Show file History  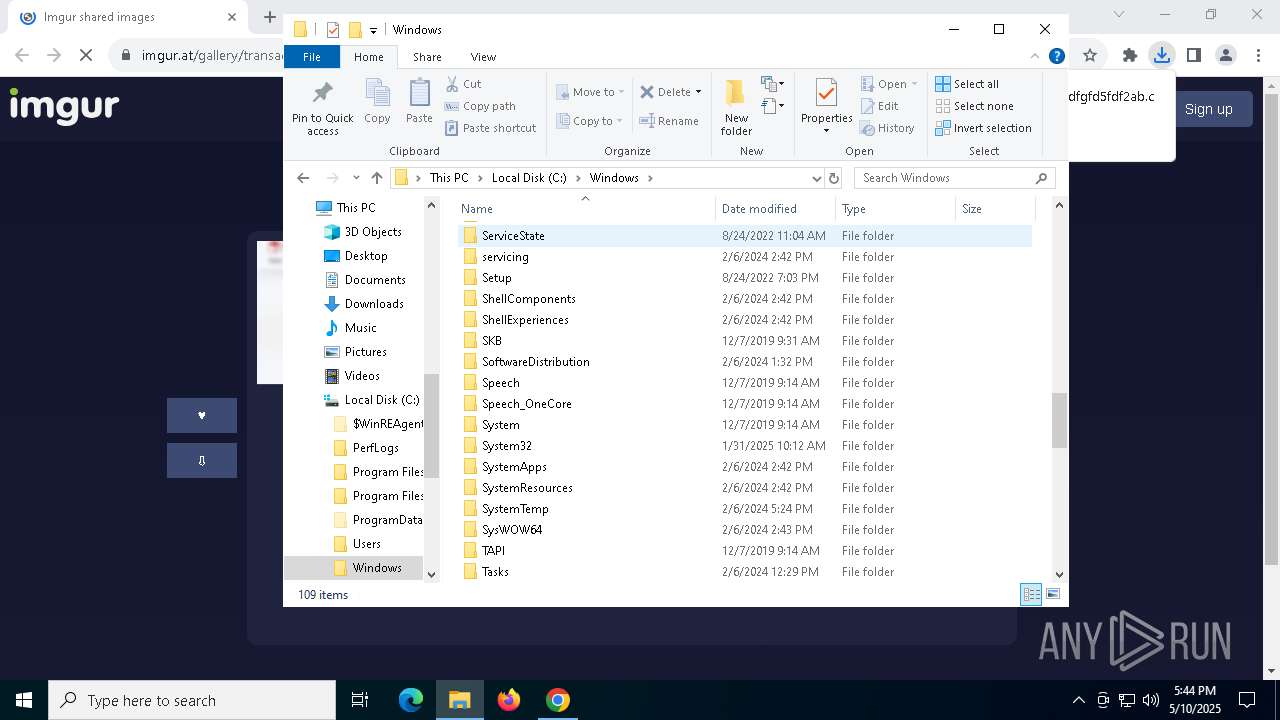pyautogui.click(x=887, y=128)
